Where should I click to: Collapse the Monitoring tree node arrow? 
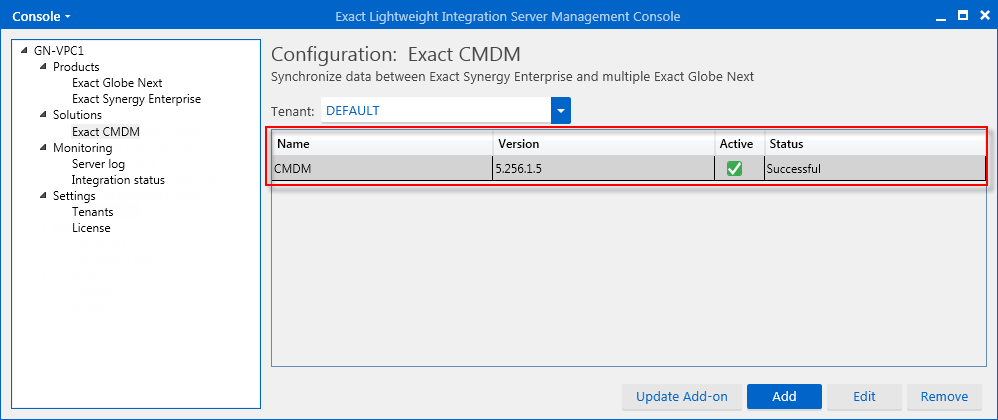point(43,148)
